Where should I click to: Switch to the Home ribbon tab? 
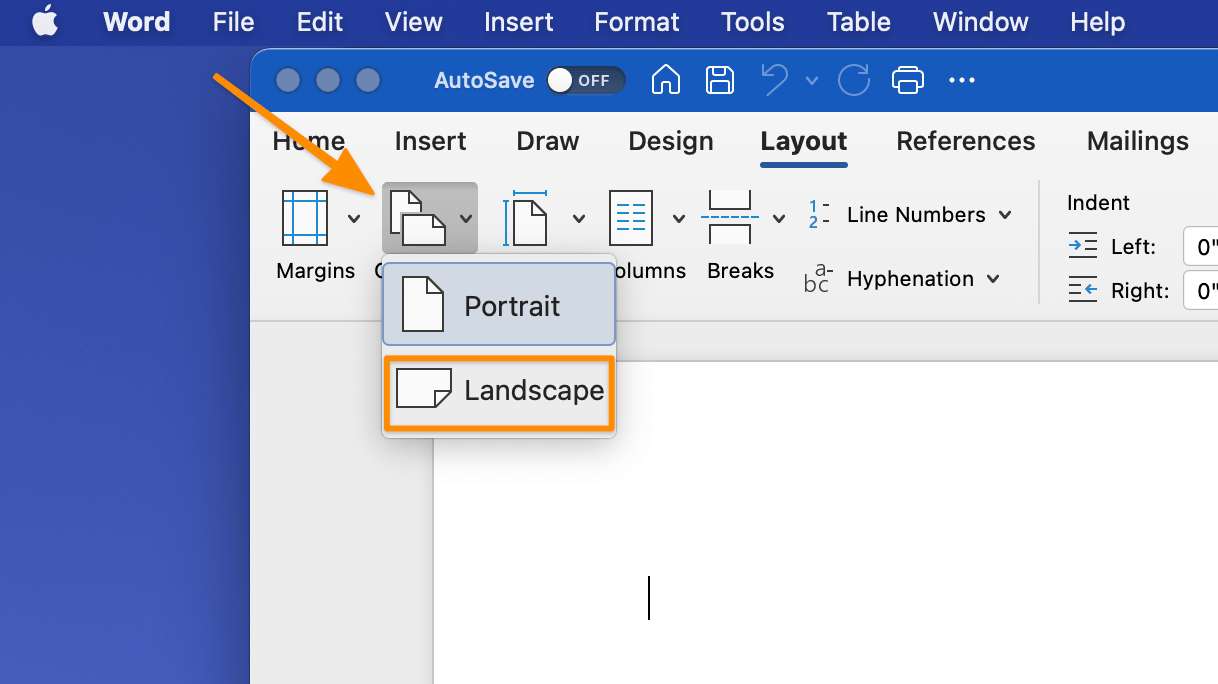[x=309, y=141]
